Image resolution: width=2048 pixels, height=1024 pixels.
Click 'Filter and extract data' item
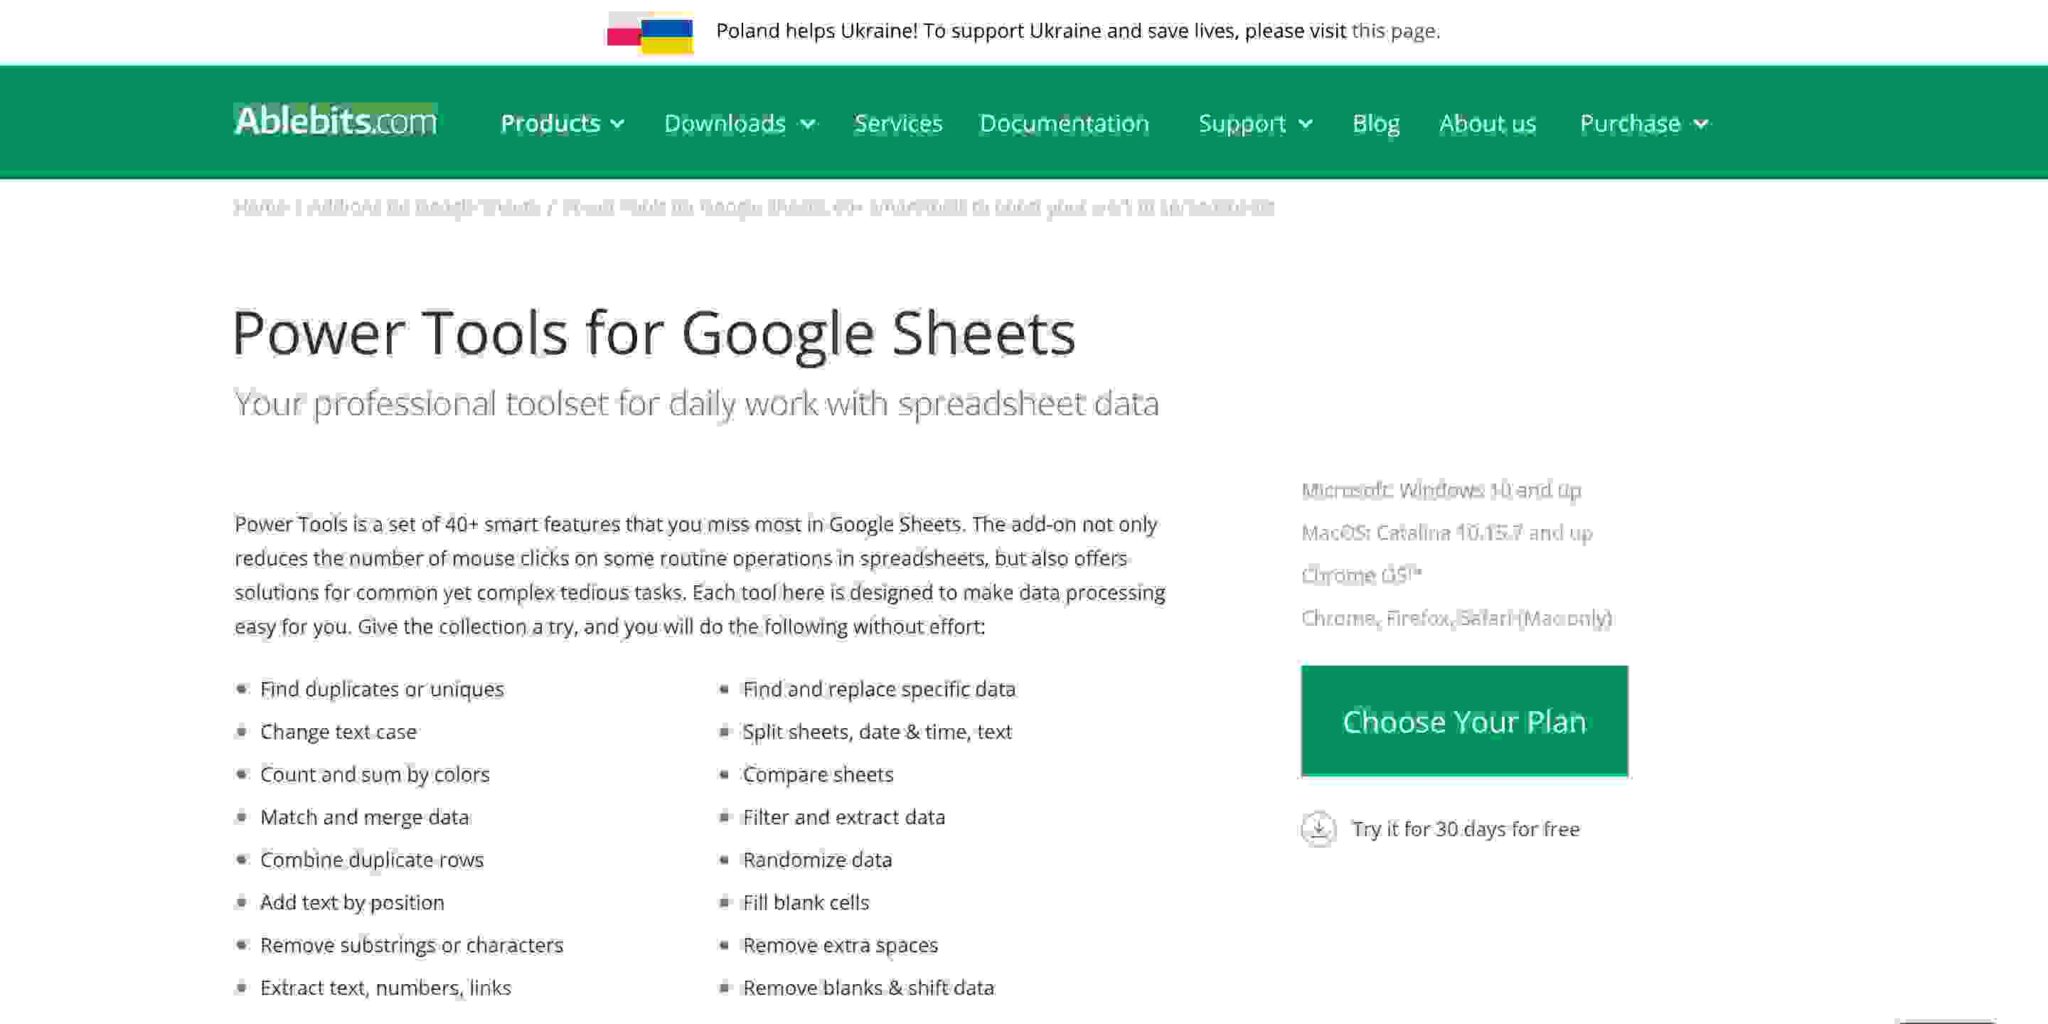(844, 817)
